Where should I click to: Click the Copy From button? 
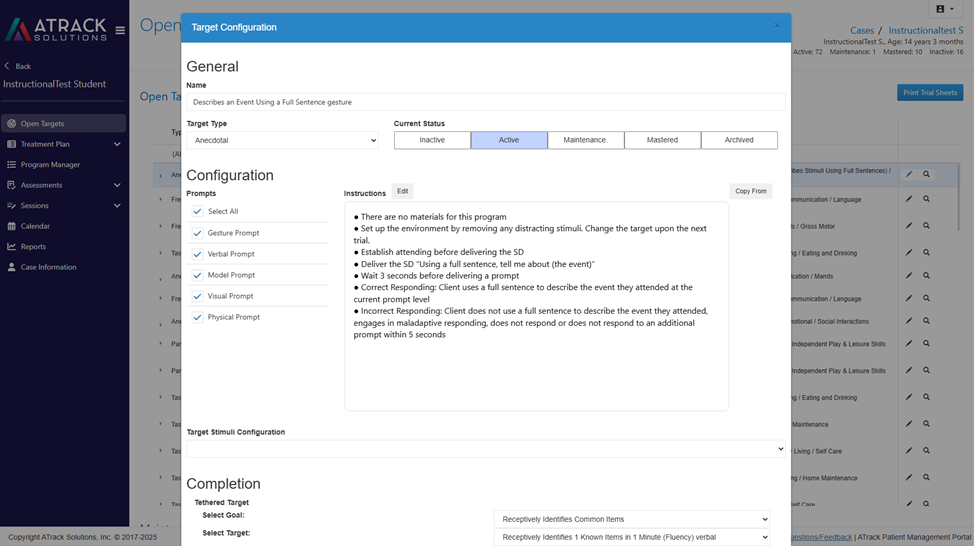pyautogui.click(x=751, y=192)
